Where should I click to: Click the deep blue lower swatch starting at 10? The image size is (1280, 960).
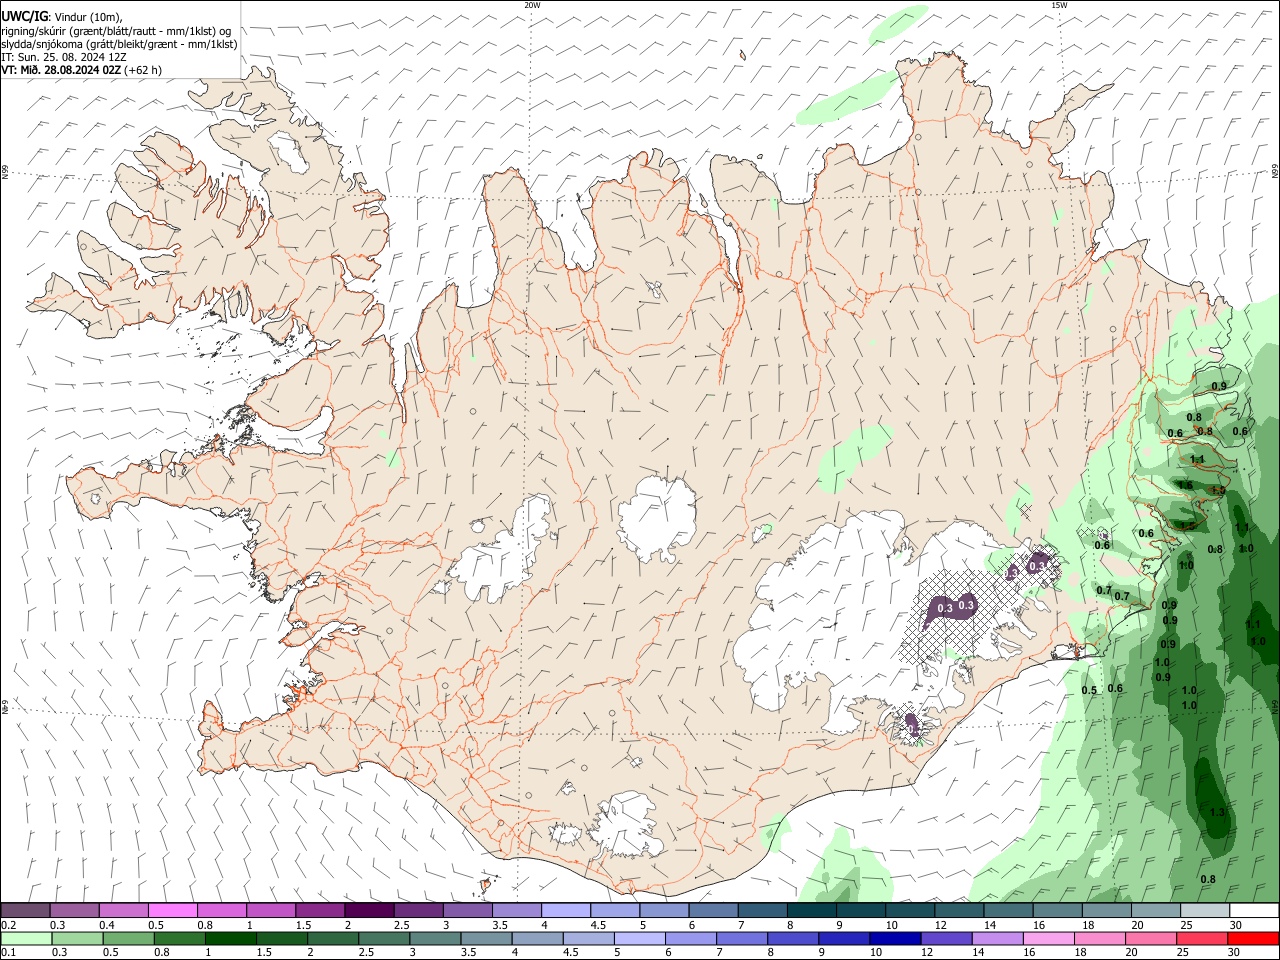point(895,938)
